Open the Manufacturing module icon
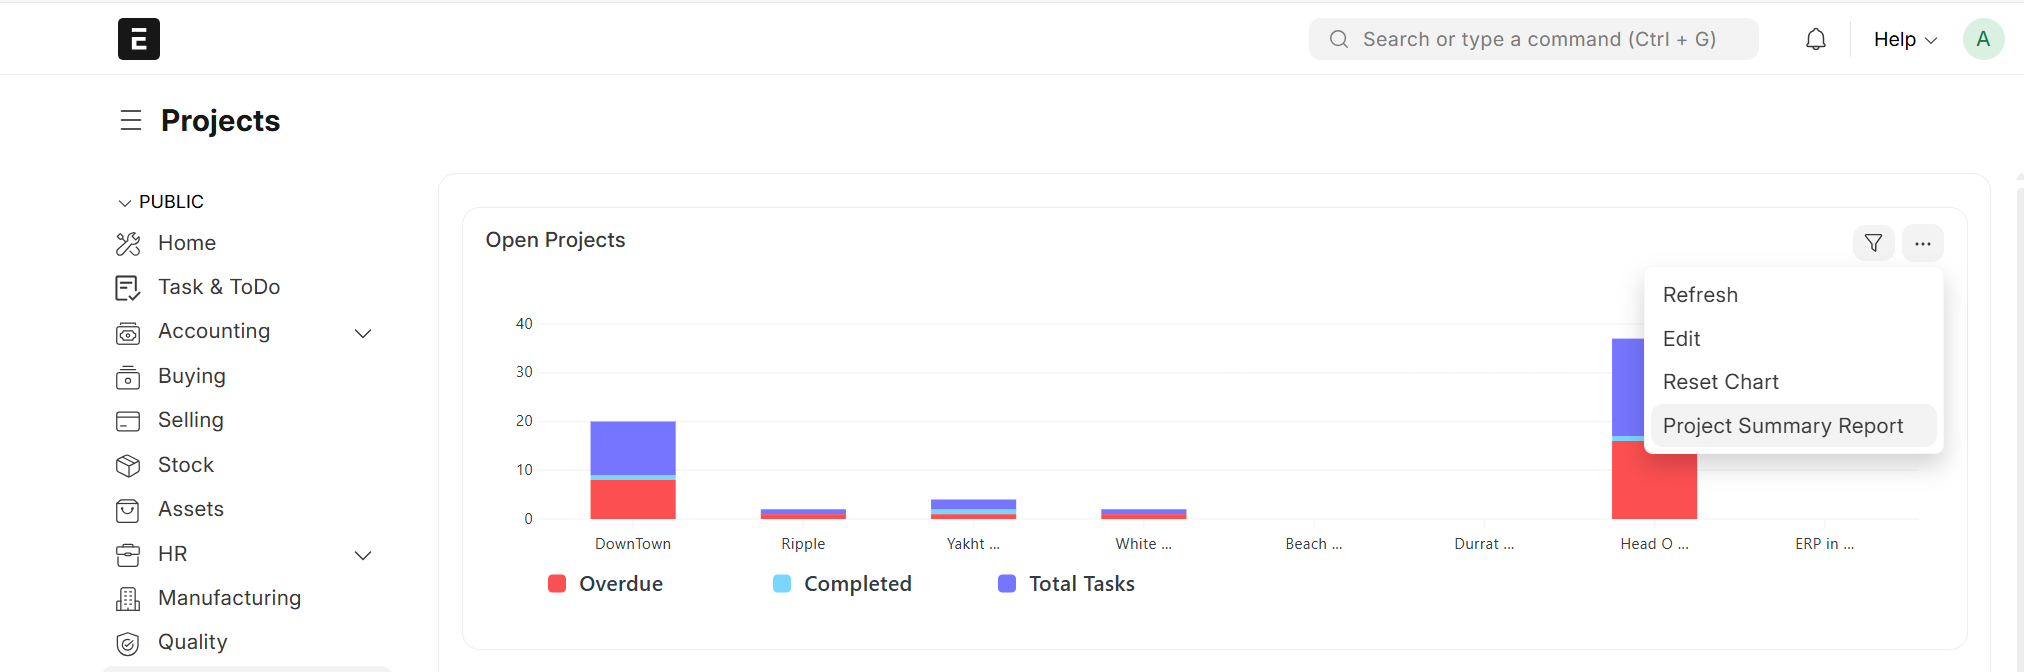This screenshot has height=672, width=2024. [x=128, y=598]
